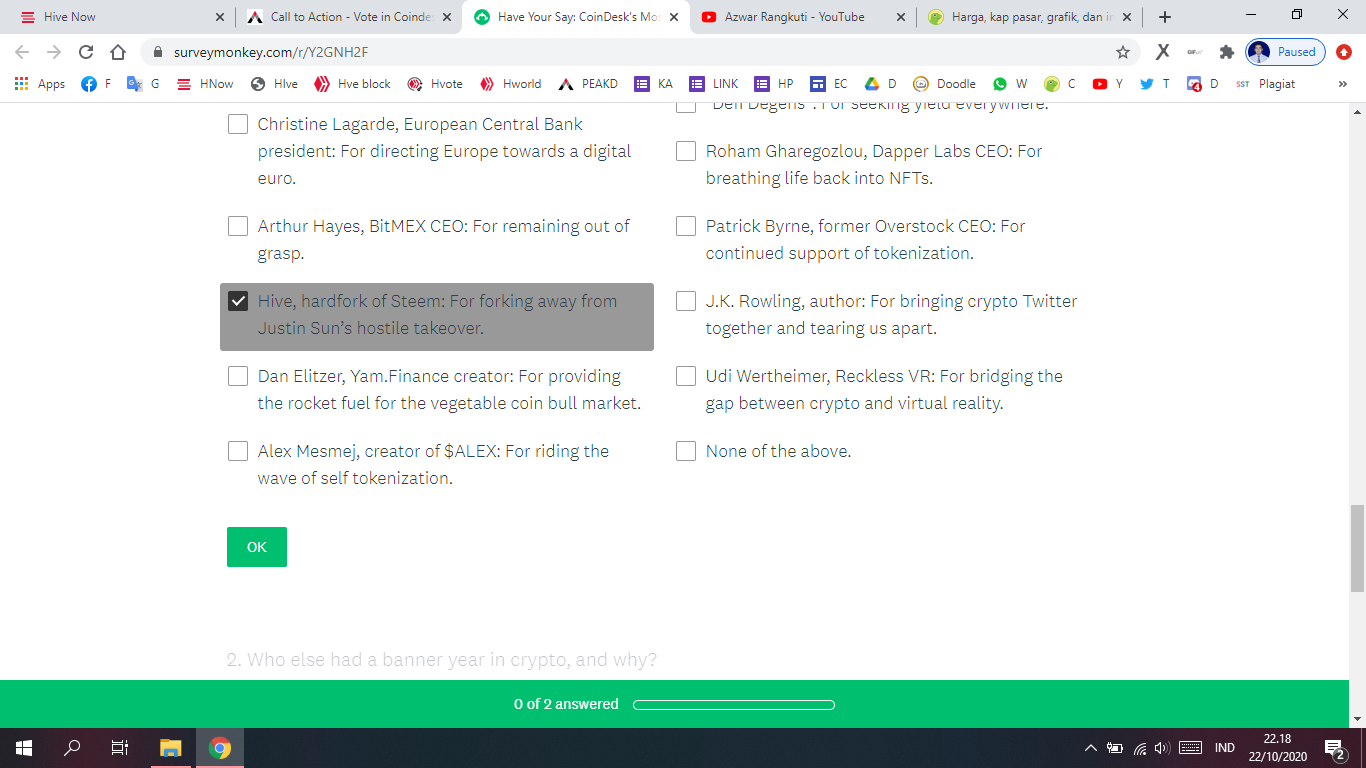Viewport: 1366px width, 768px height.
Task: Open the LINK bookmark
Action: pyautogui.click(x=714, y=84)
